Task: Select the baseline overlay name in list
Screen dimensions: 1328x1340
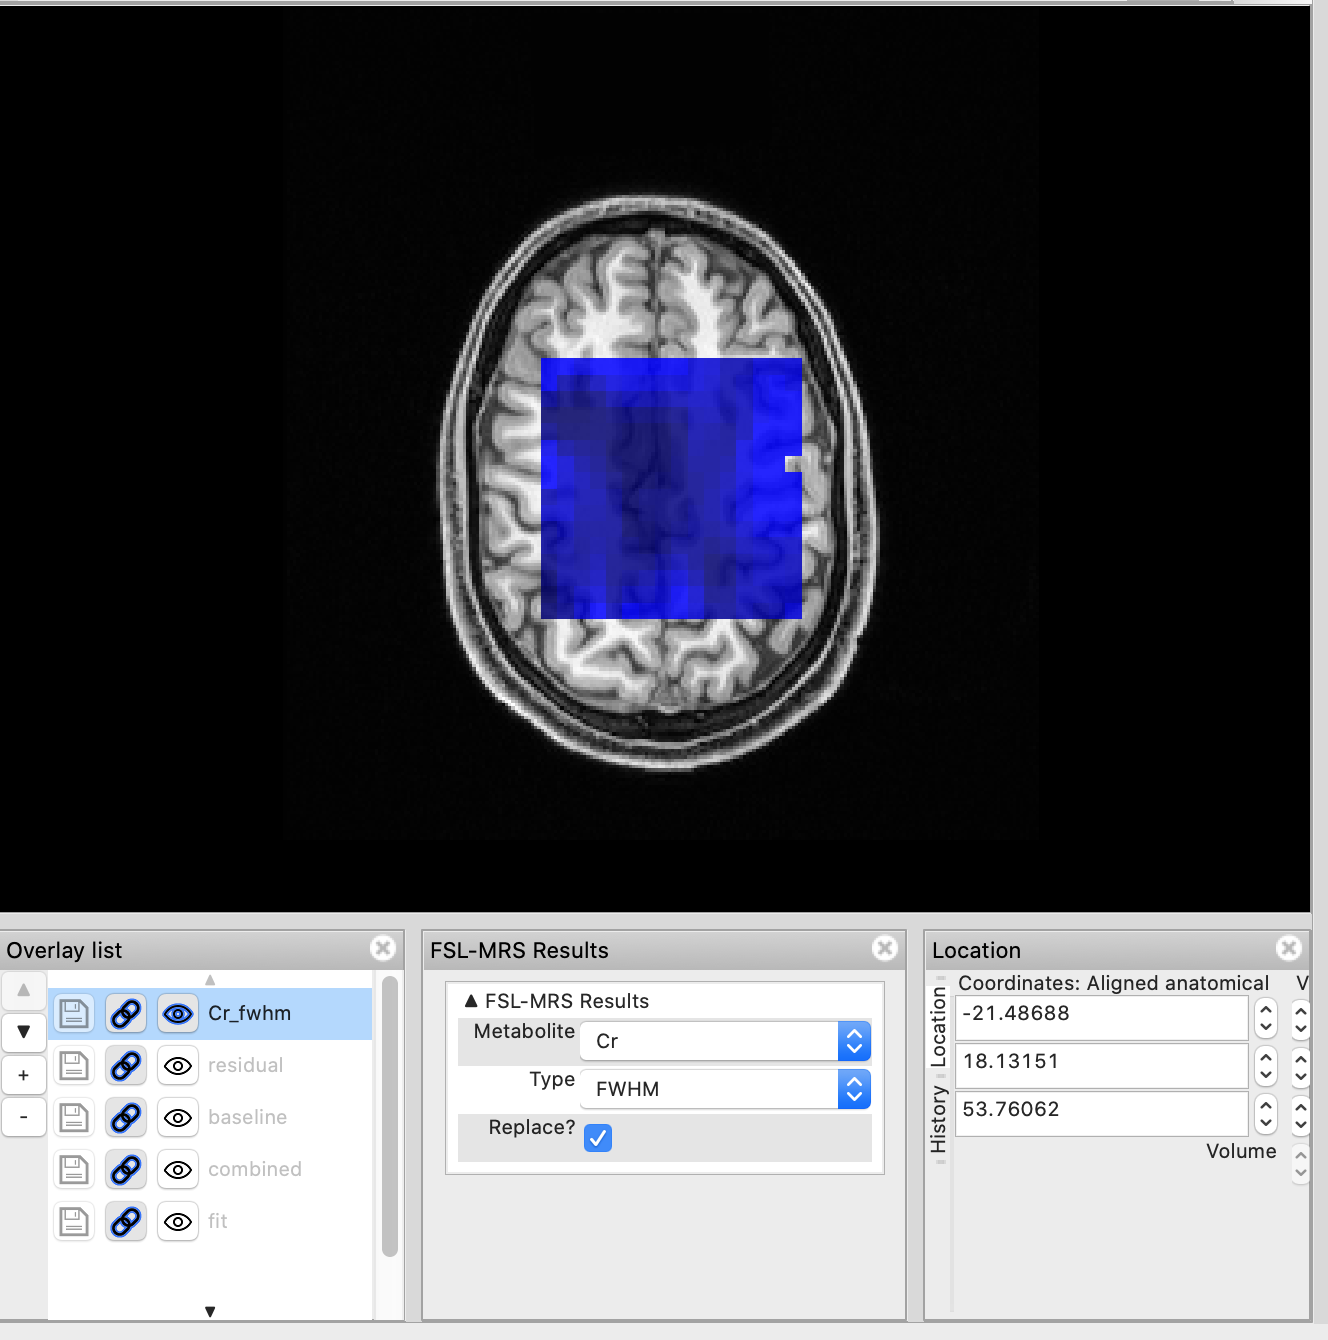Action: (x=247, y=1118)
